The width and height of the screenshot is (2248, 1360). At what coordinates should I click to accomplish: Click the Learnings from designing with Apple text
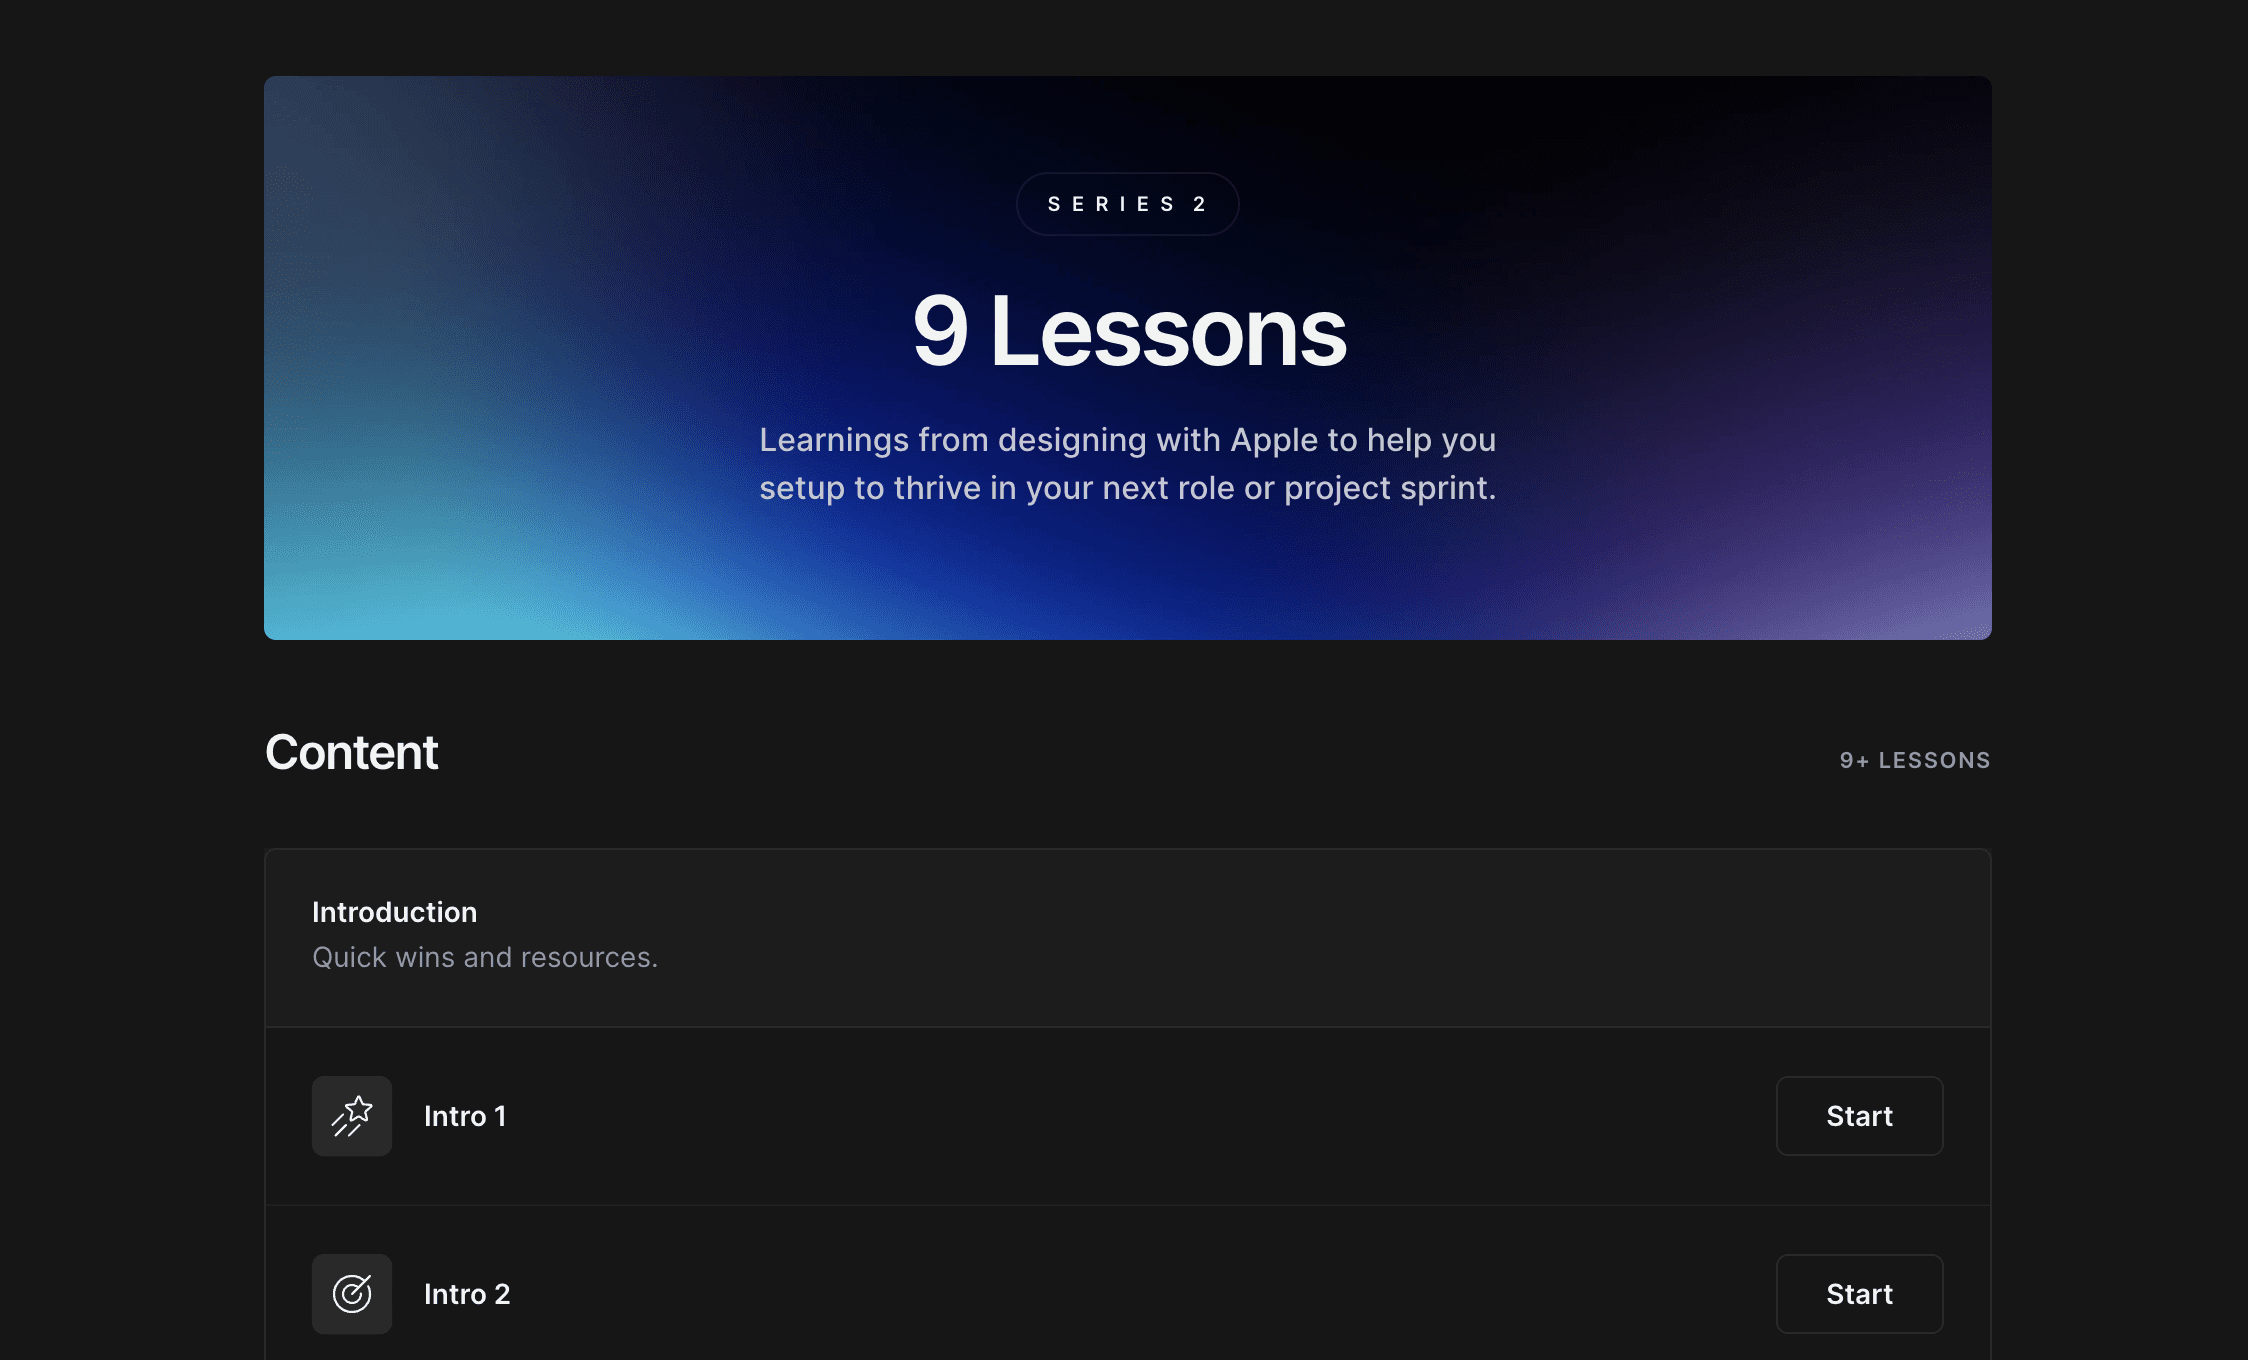tap(1127, 440)
